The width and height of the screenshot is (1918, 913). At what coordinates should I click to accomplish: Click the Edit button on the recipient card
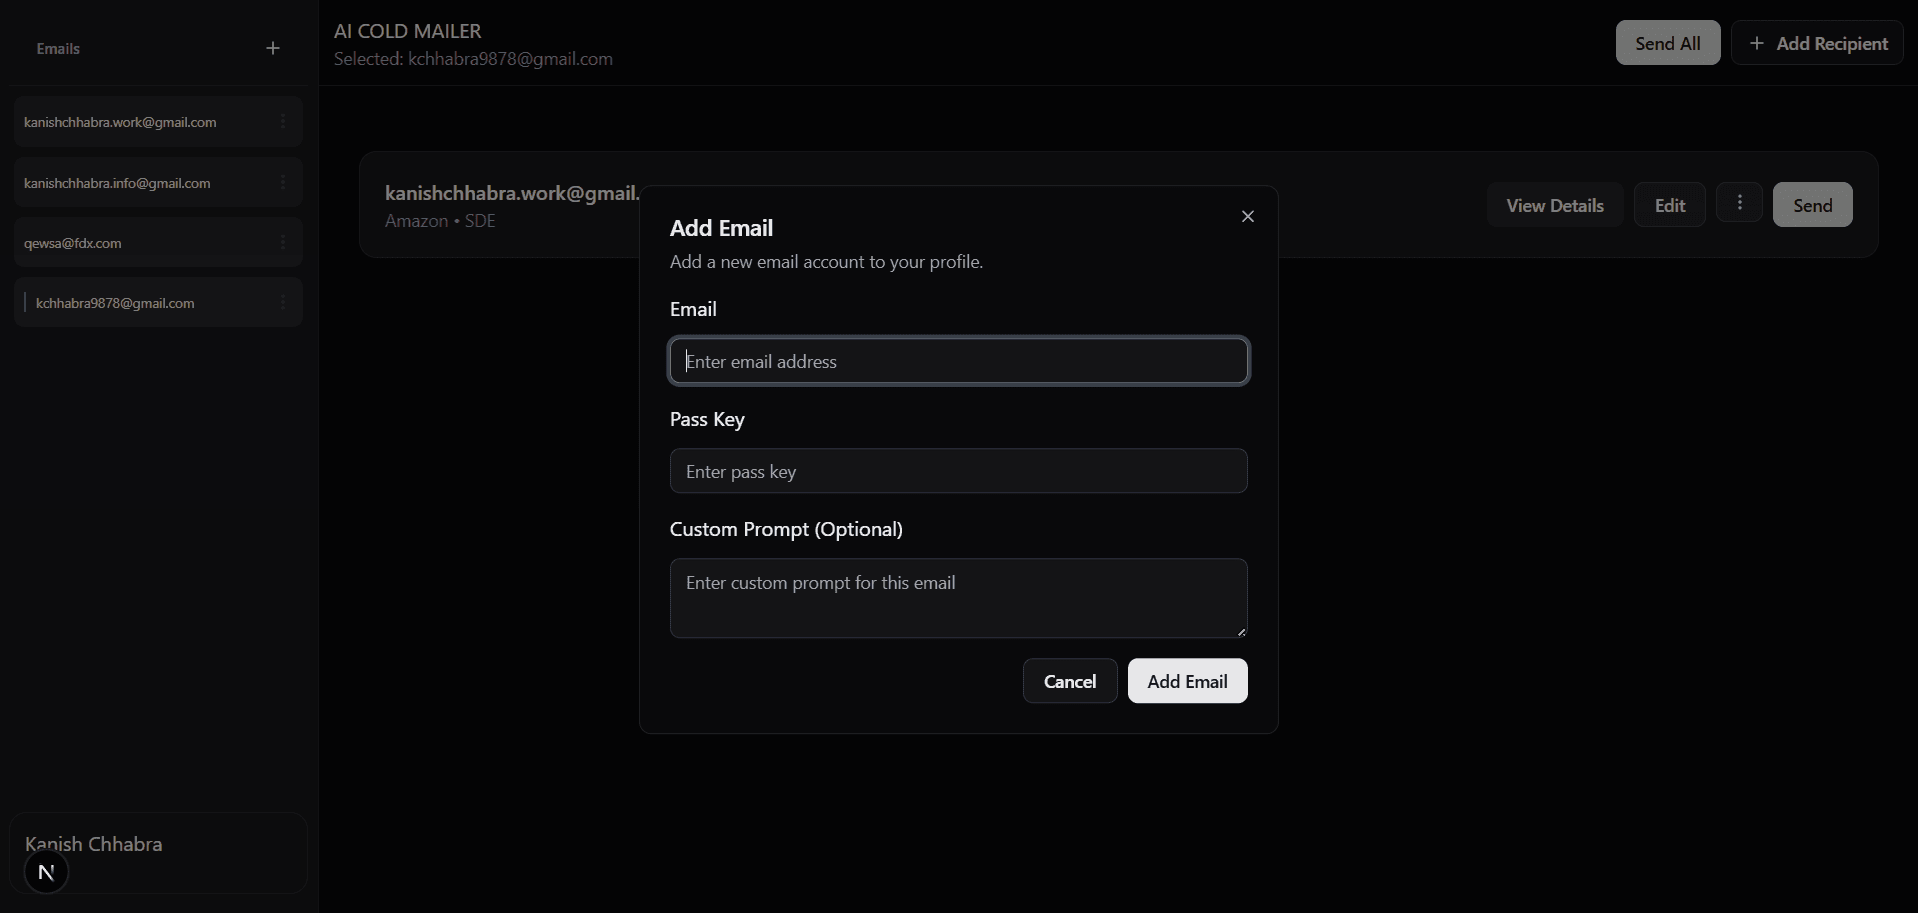[1669, 204]
